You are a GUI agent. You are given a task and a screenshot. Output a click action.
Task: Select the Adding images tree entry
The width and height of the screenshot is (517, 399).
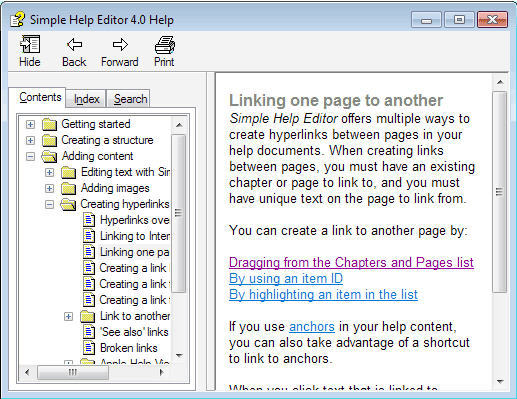click(115, 188)
